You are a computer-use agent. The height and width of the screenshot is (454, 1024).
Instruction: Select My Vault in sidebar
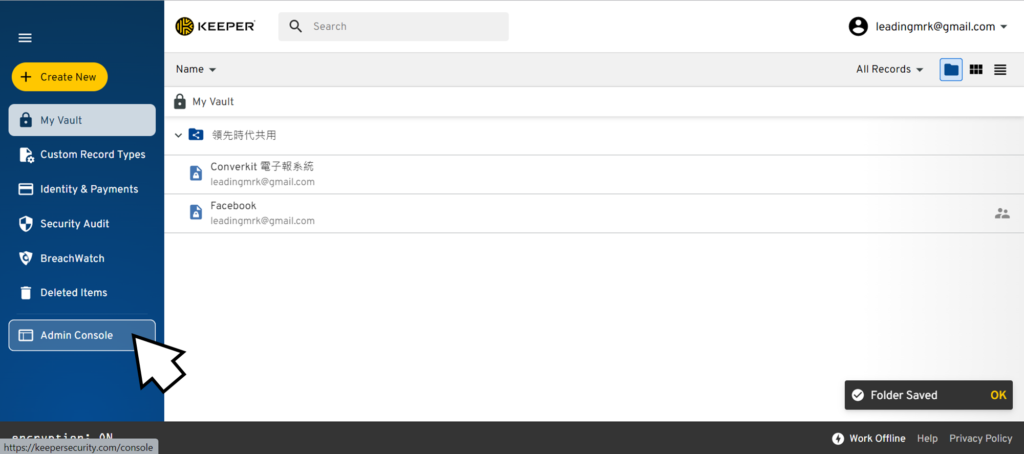pyautogui.click(x=82, y=120)
